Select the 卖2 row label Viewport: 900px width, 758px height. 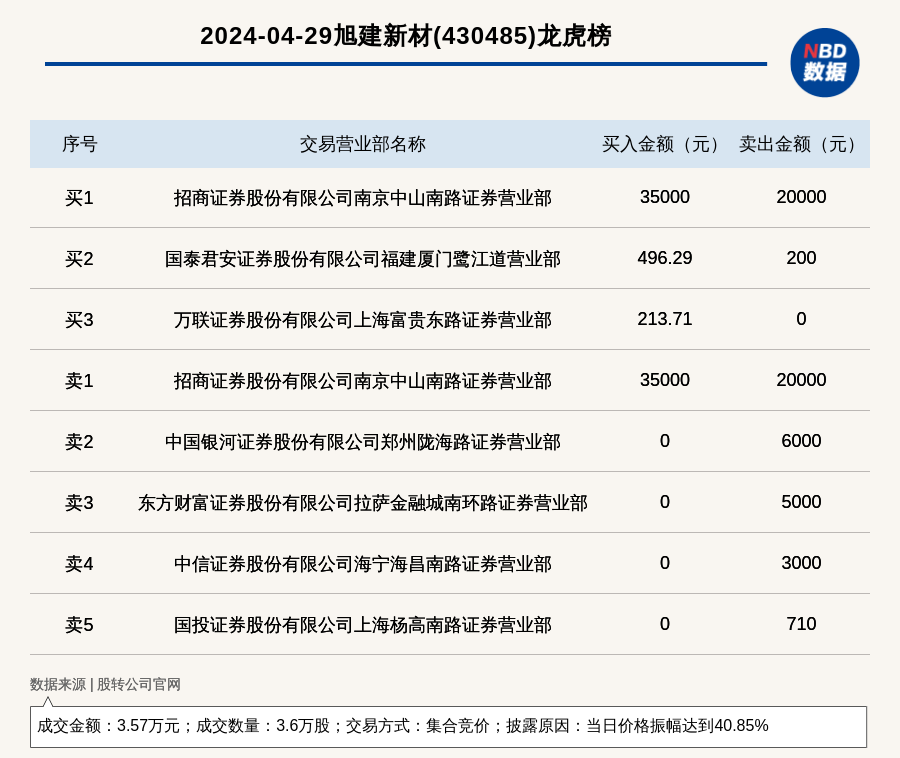(79, 442)
